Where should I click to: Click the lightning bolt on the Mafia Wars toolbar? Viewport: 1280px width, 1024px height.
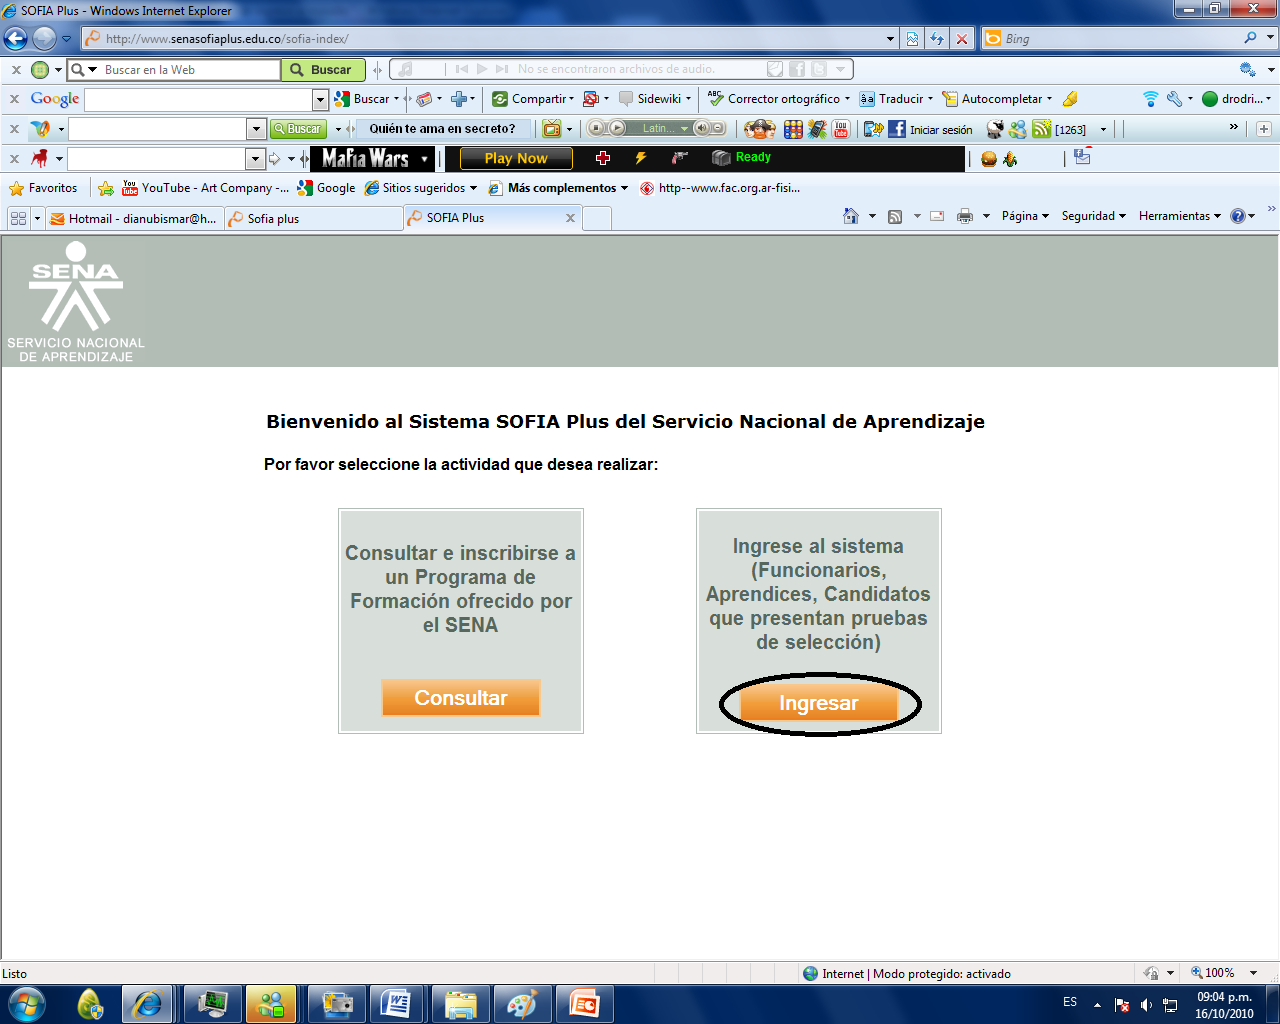640,156
